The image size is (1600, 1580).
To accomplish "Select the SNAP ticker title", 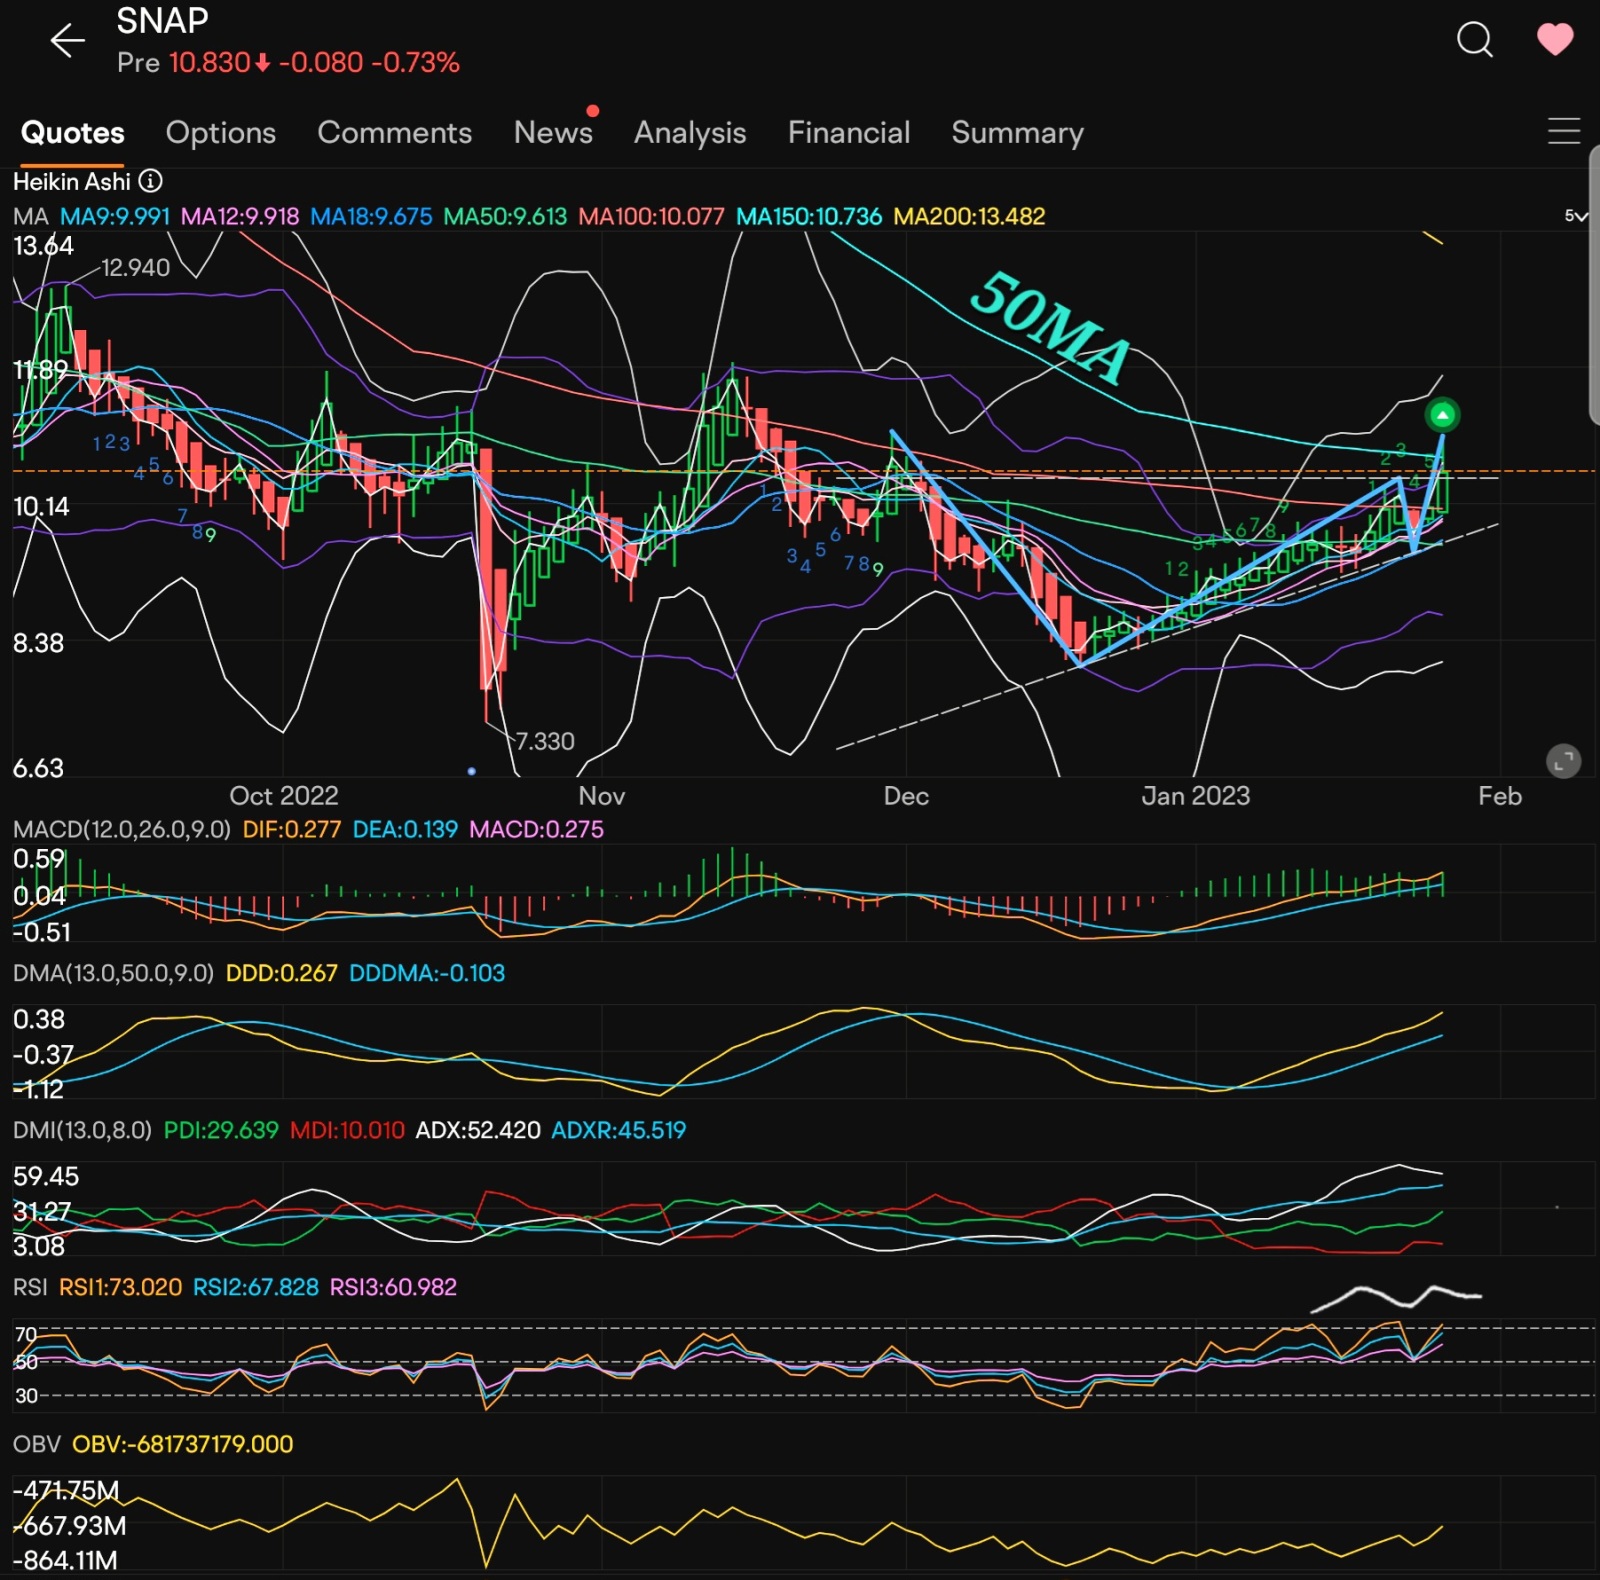I will tap(162, 21).
